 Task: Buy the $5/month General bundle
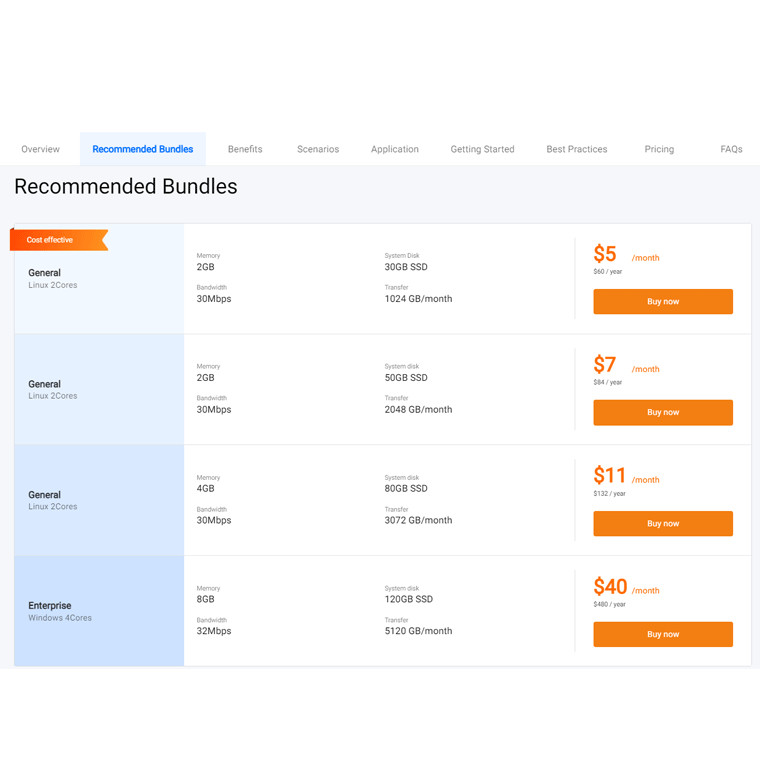pos(662,301)
